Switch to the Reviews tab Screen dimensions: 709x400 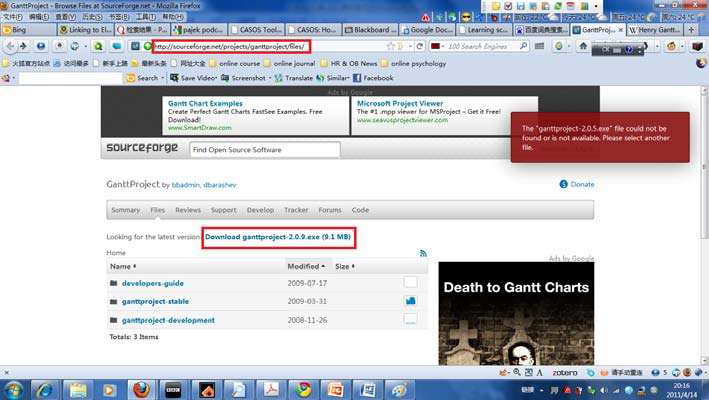pos(188,210)
